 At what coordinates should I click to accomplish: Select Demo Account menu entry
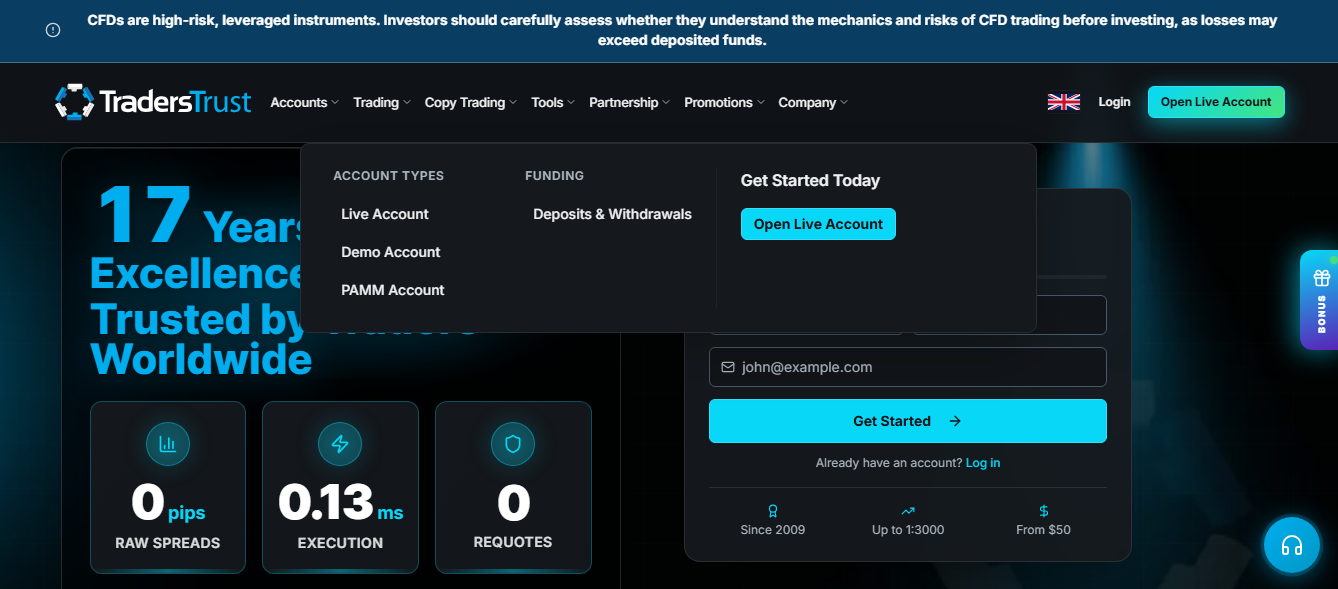click(x=391, y=252)
